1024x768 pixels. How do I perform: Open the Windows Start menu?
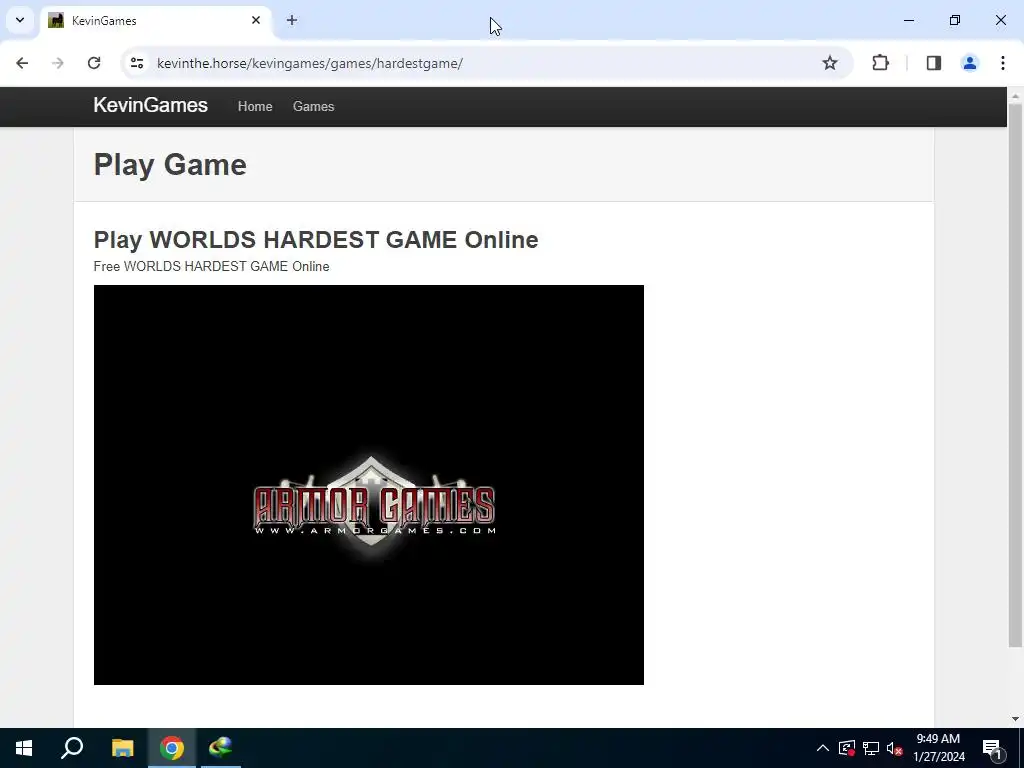click(x=24, y=748)
